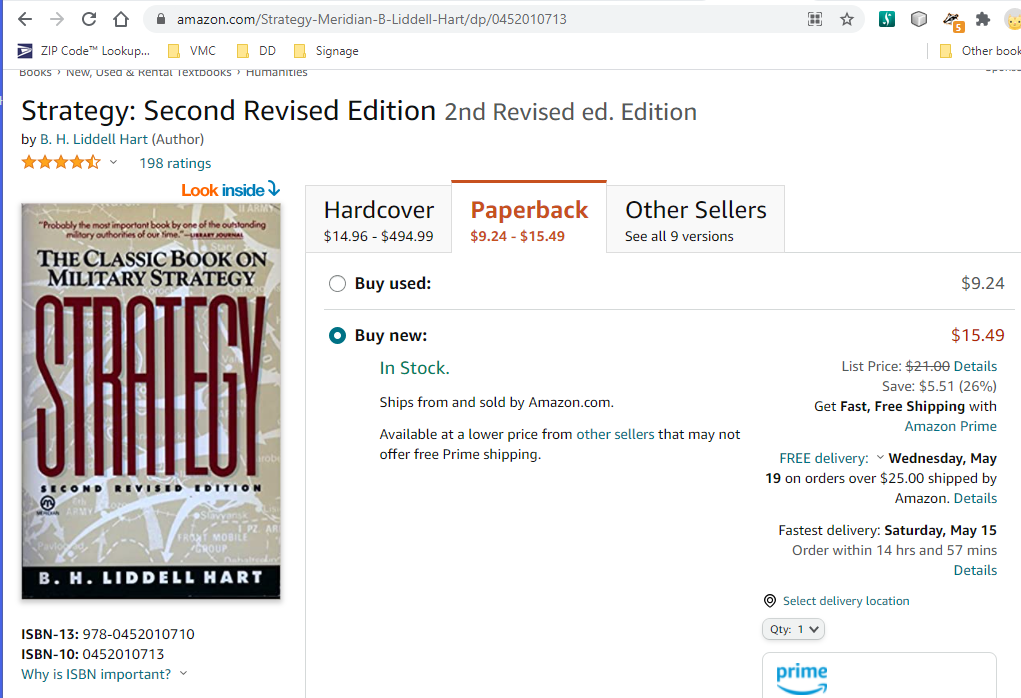1021x698 pixels.
Task: Expand FREE delivery options chevron
Action: 880,457
